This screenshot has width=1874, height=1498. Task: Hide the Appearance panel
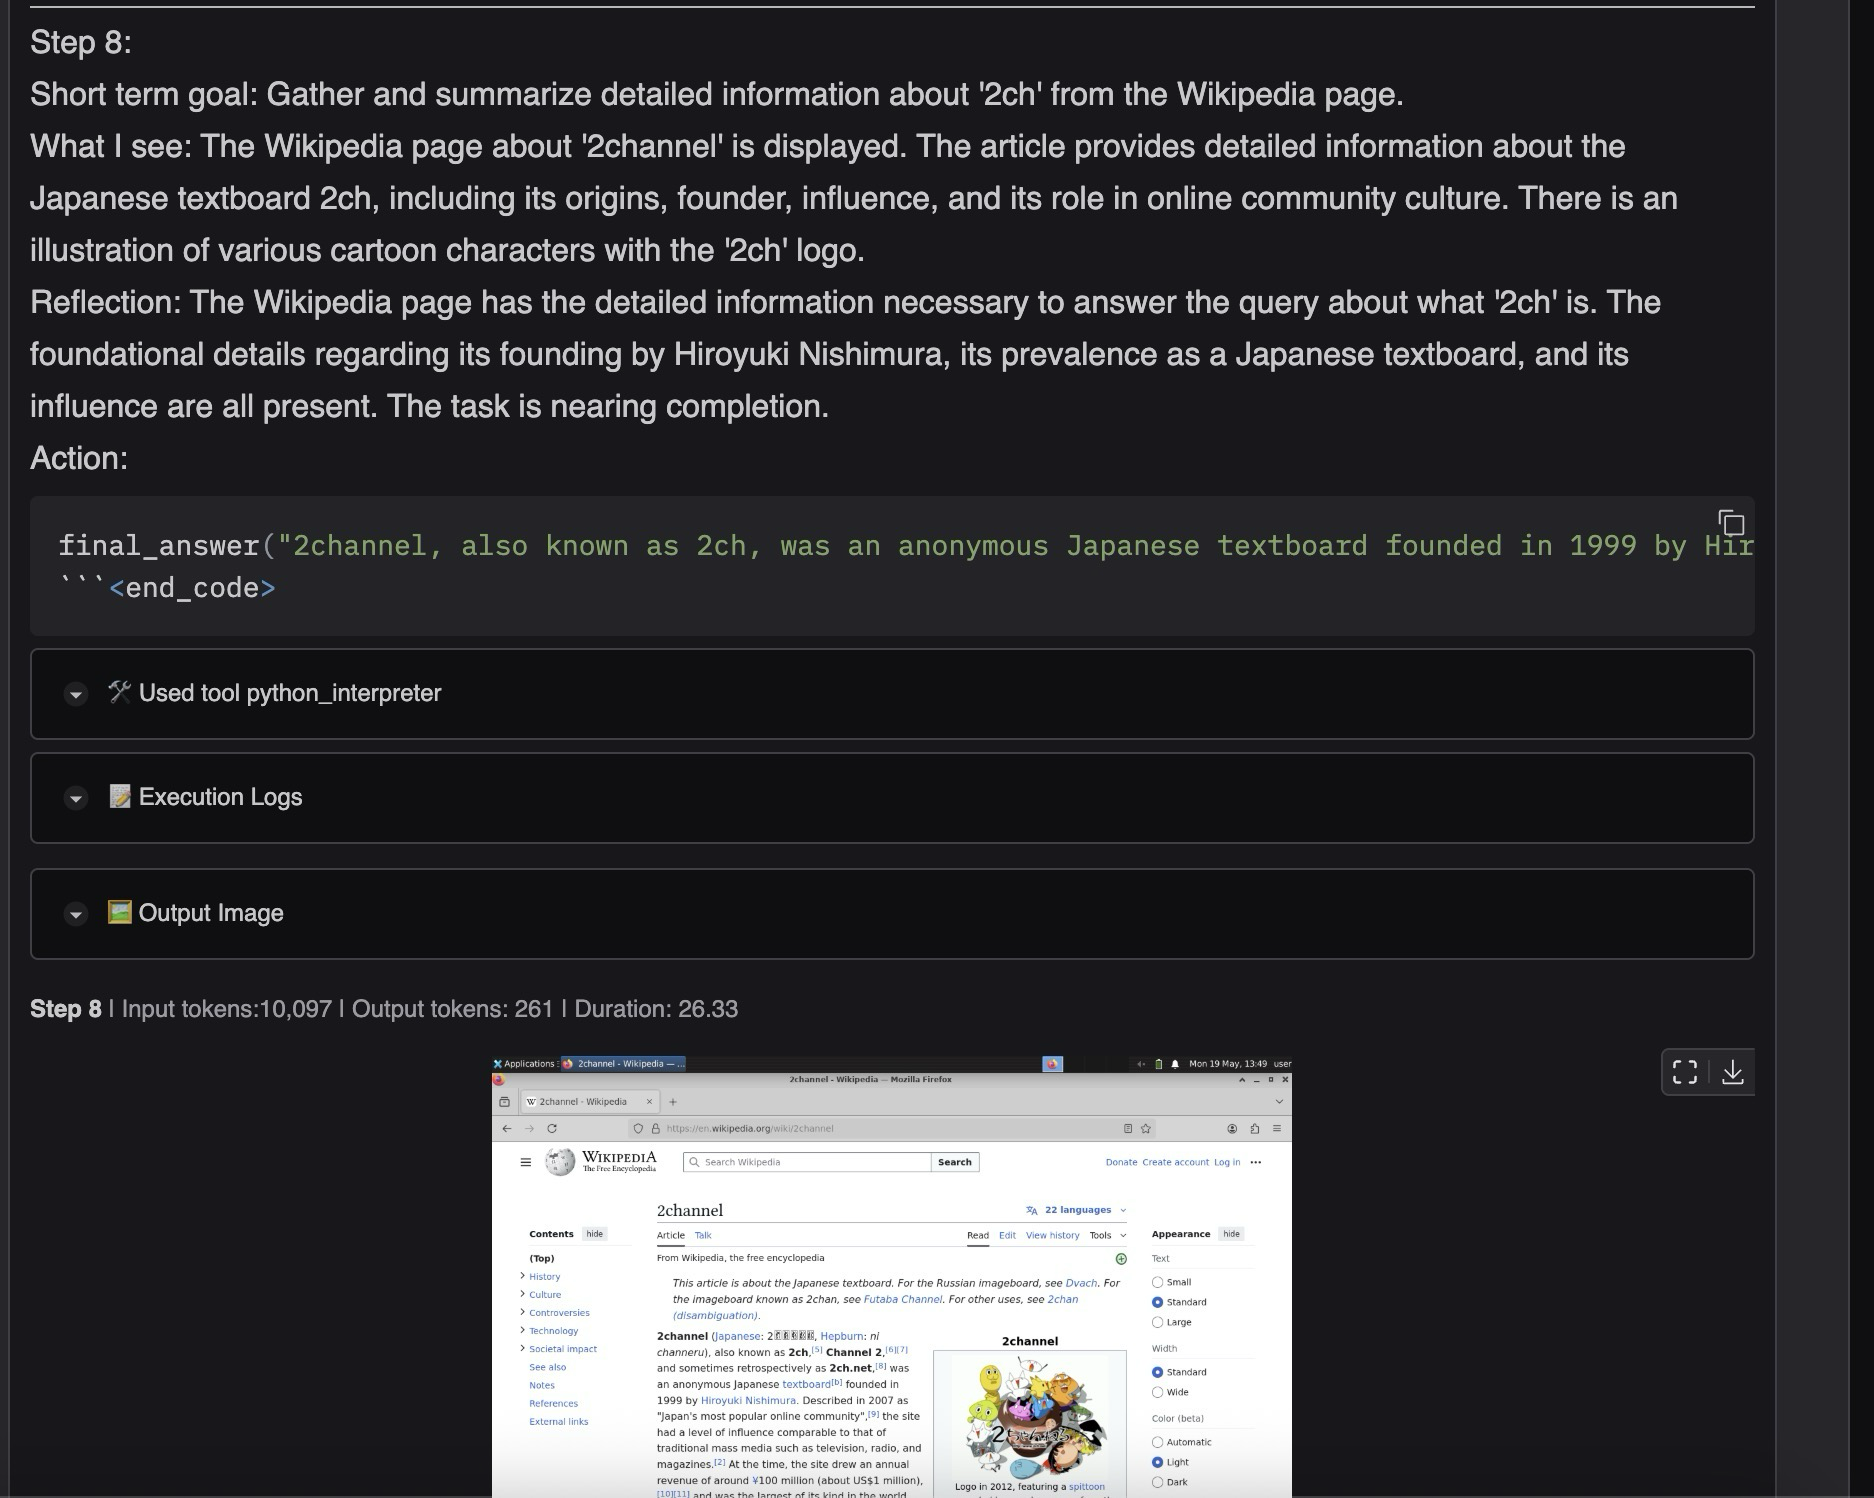point(1232,1234)
